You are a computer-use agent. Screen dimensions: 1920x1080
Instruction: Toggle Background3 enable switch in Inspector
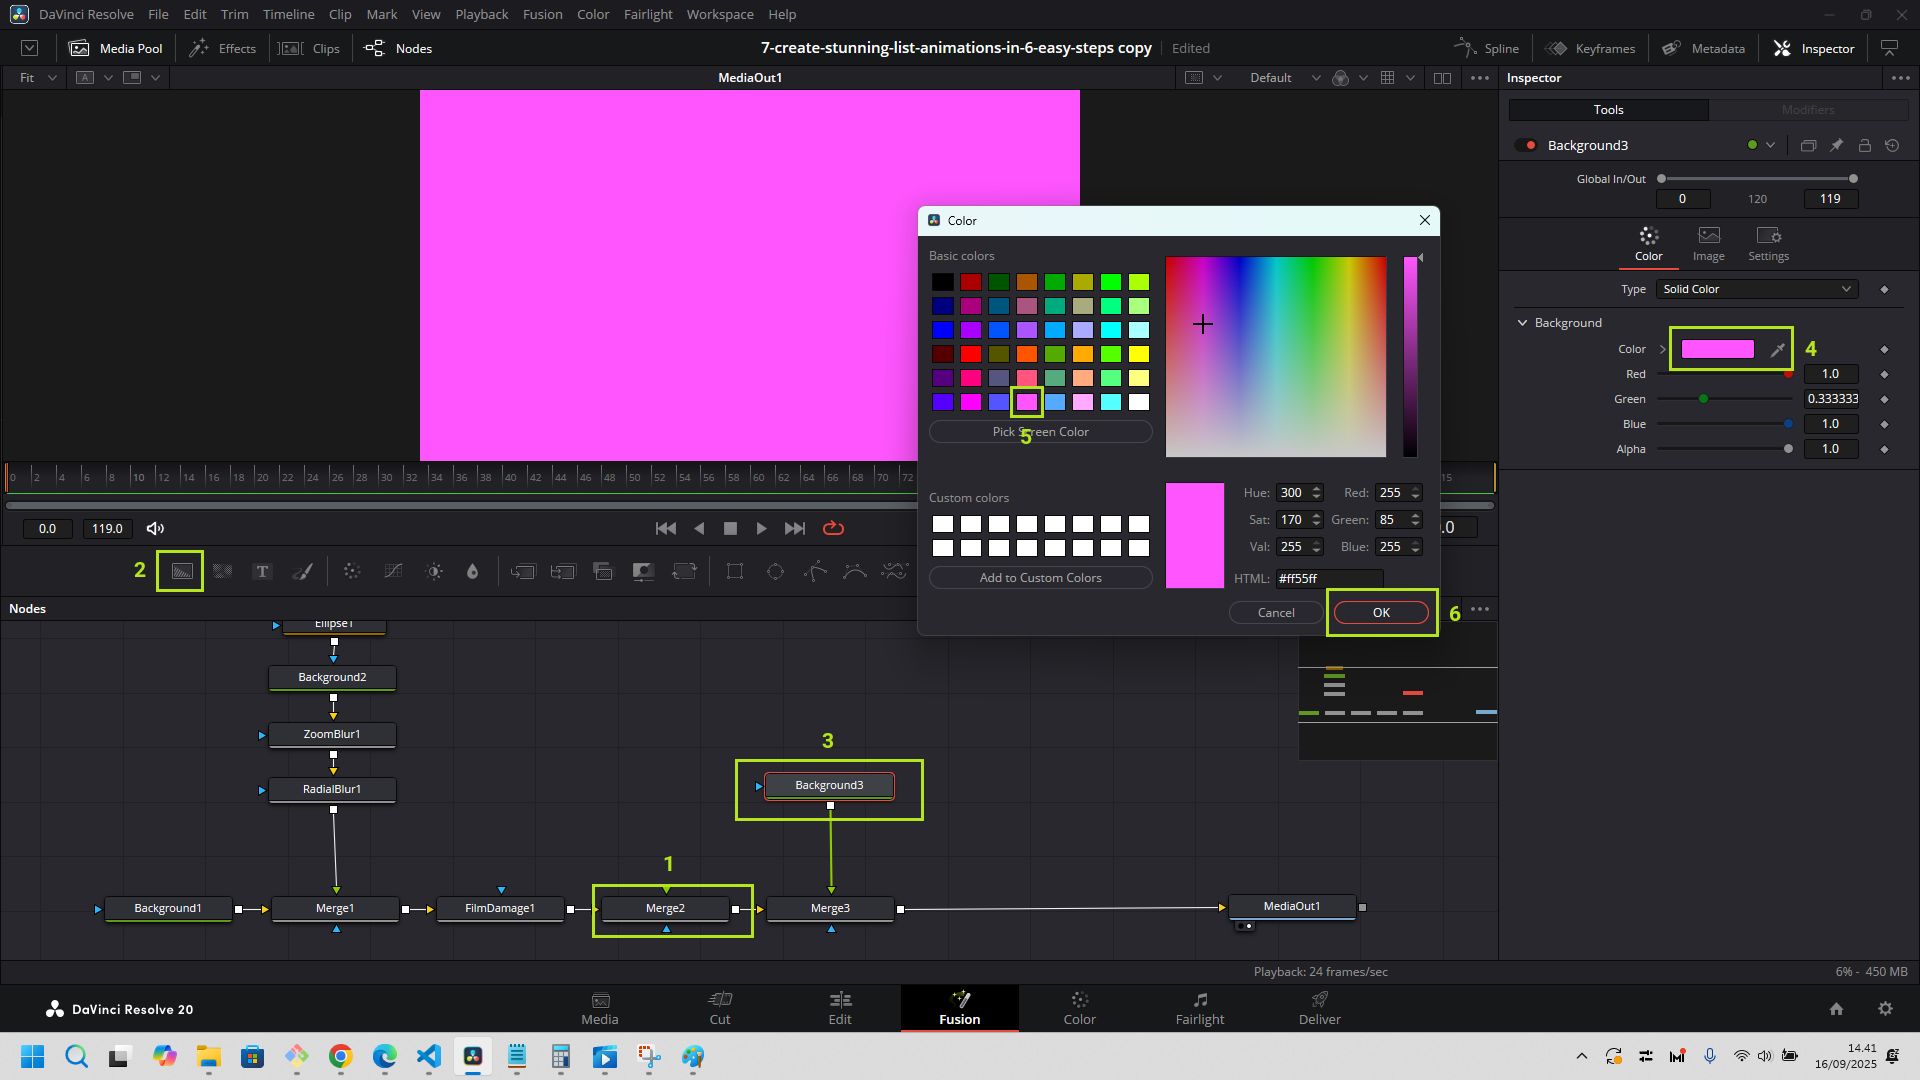pyautogui.click(x=1526, y=145)
